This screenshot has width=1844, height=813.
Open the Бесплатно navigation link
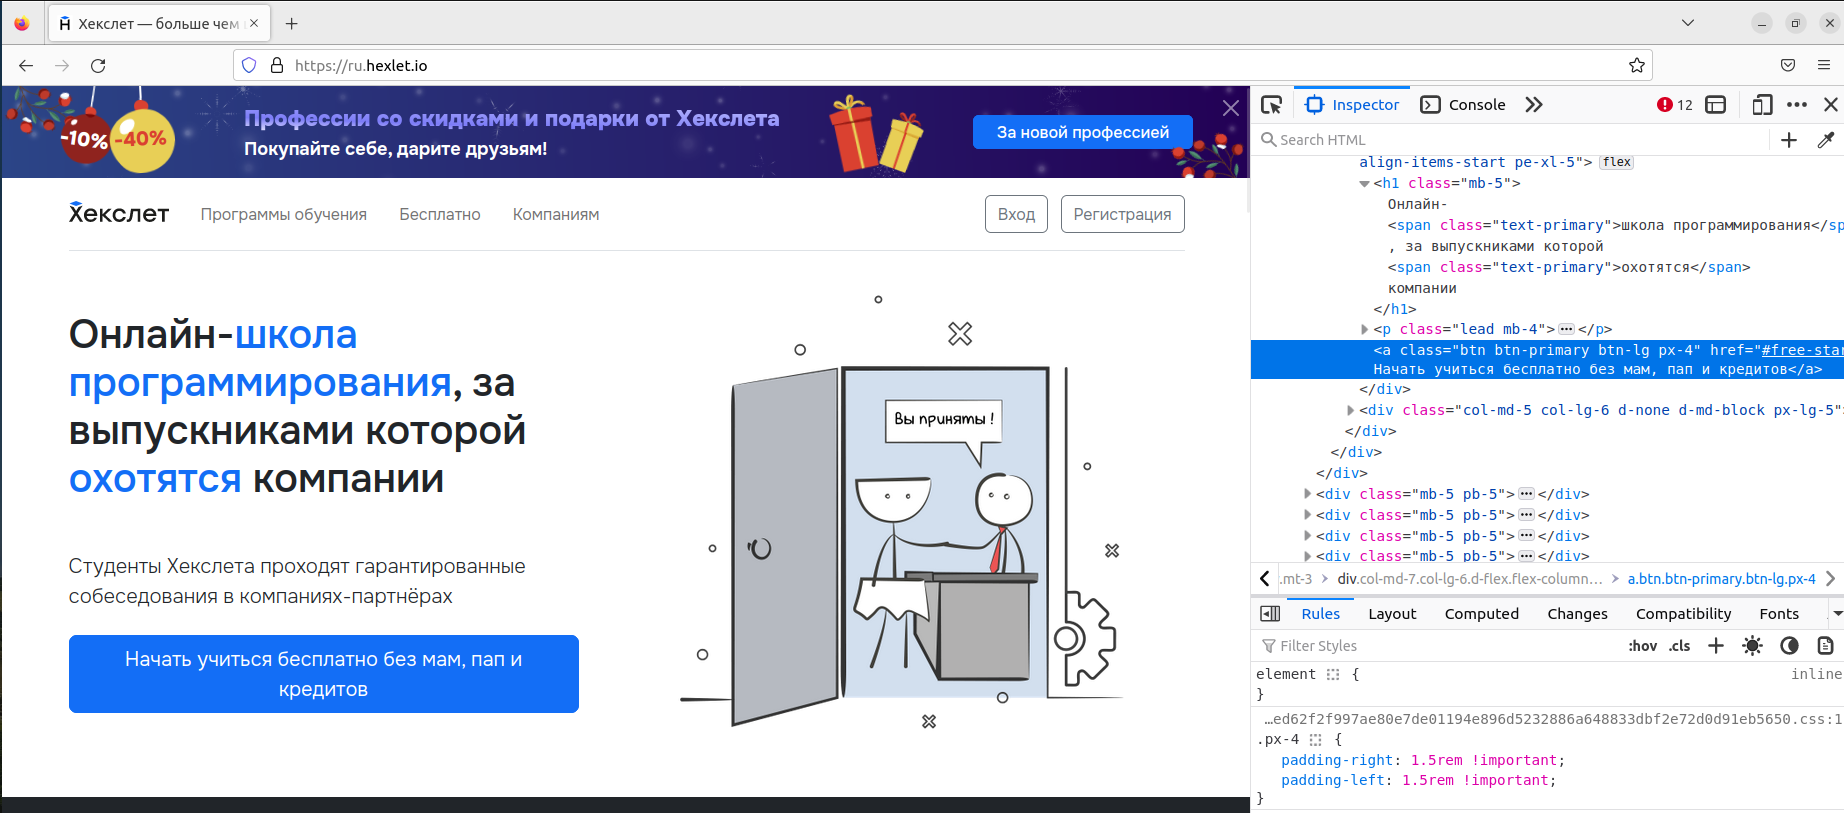click(440, 215)
